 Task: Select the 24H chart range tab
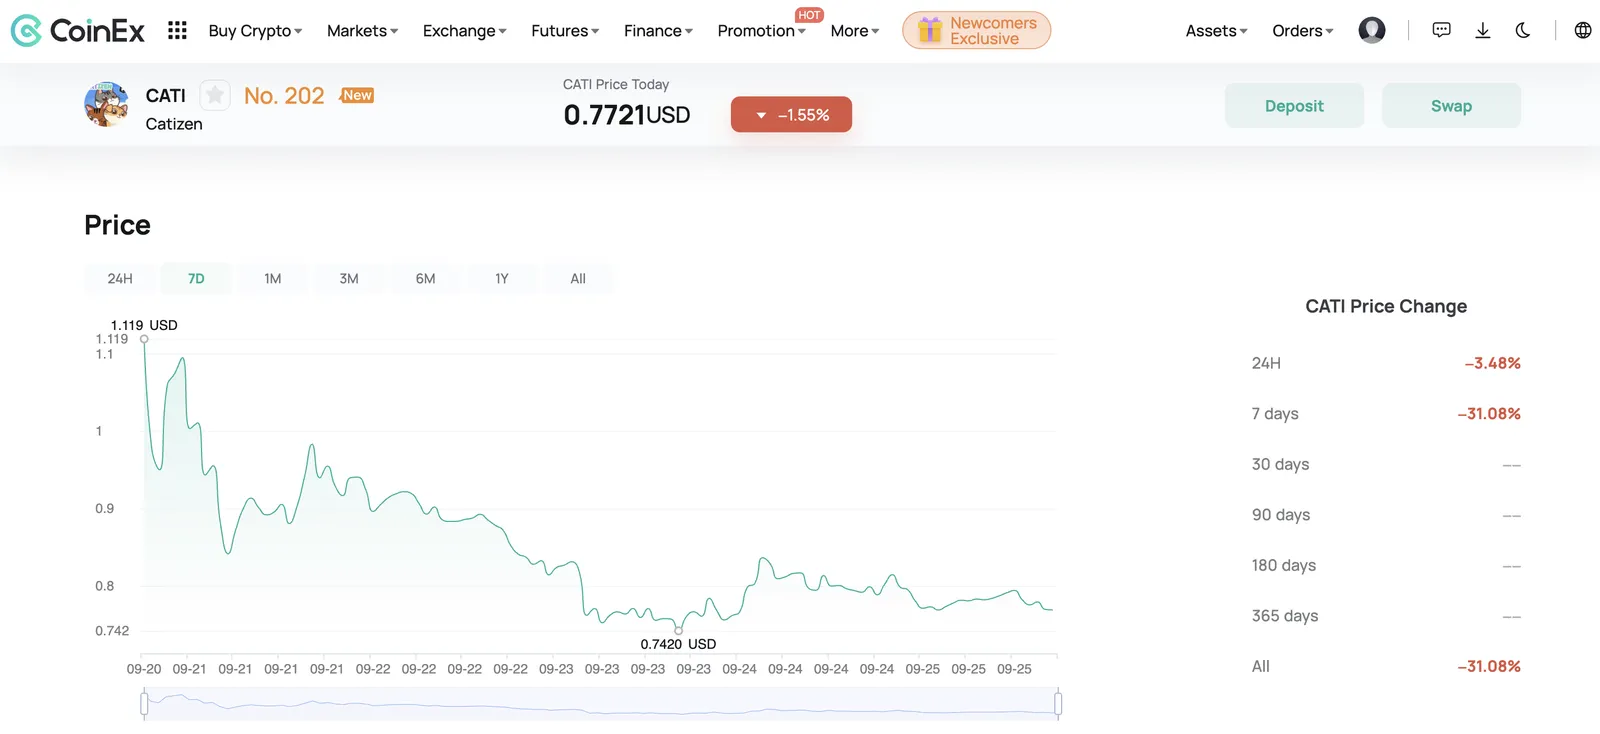pos(120,278)
